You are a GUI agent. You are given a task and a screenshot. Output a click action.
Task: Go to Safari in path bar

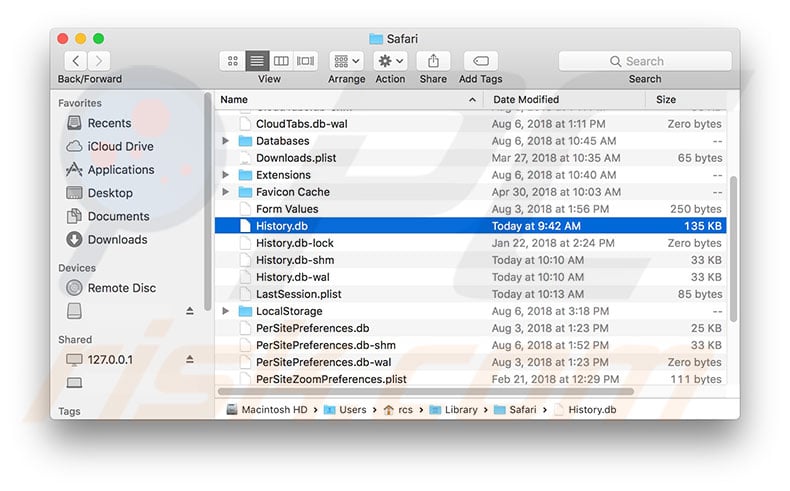click(x=515, y=409)
